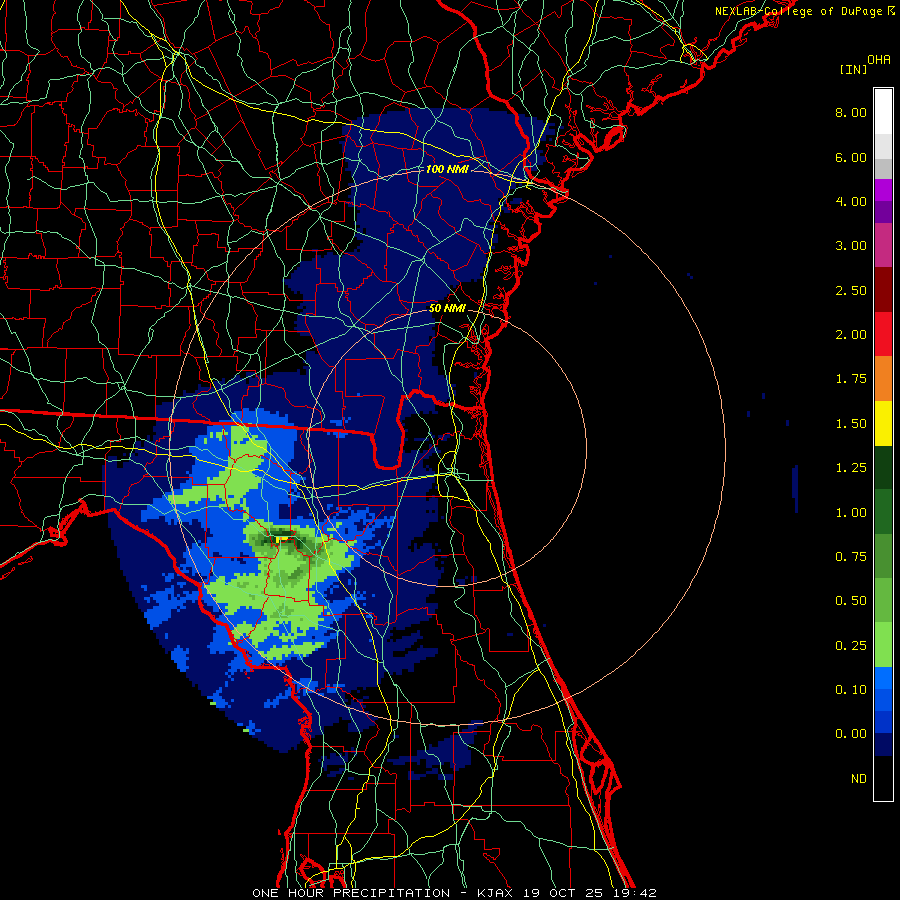Click the 100 NMI range ring label
The image size is (900, 900).
(x=447, y=169)
